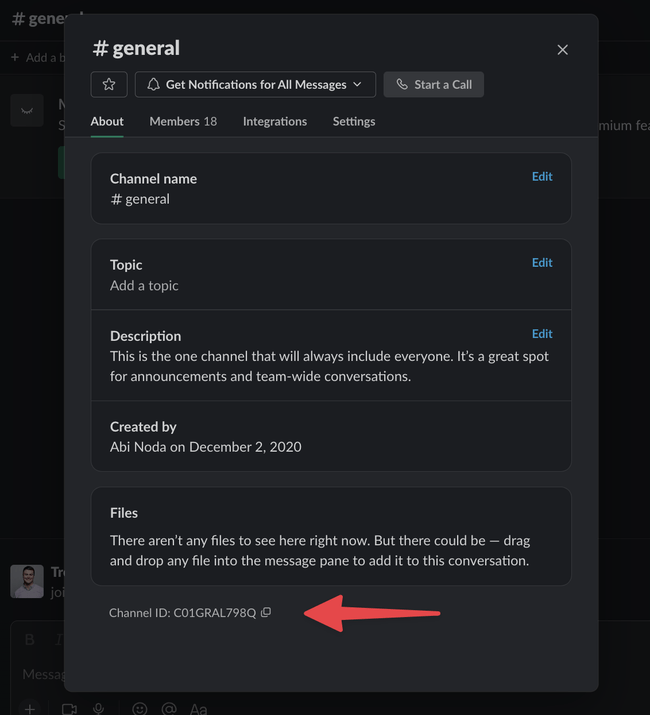Click the video camera clip icon
This screenshot has width=650, height=715.
pos(69,708)
